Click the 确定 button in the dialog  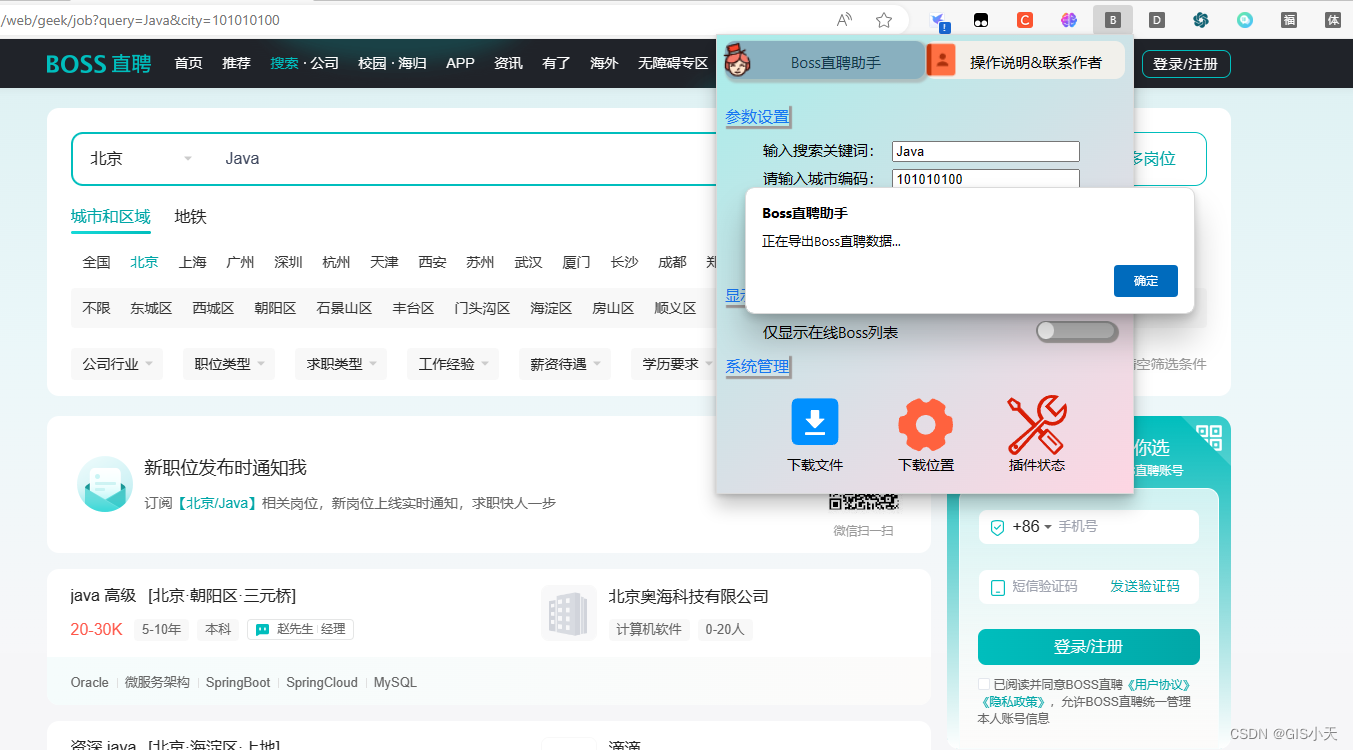coord(1145,281)
